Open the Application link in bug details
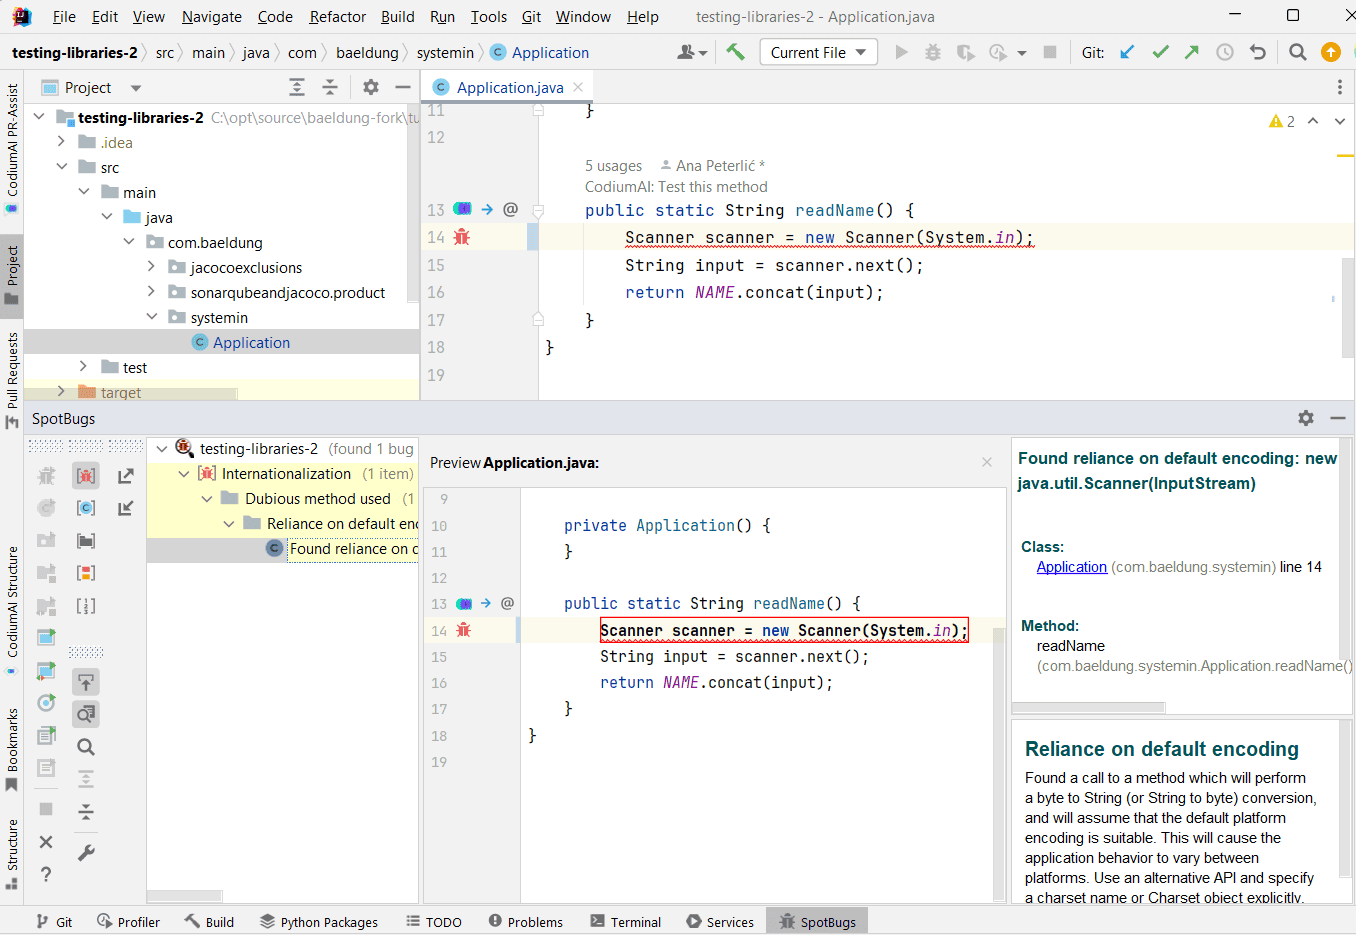The image size is (1356, 935). point(1071,567)
